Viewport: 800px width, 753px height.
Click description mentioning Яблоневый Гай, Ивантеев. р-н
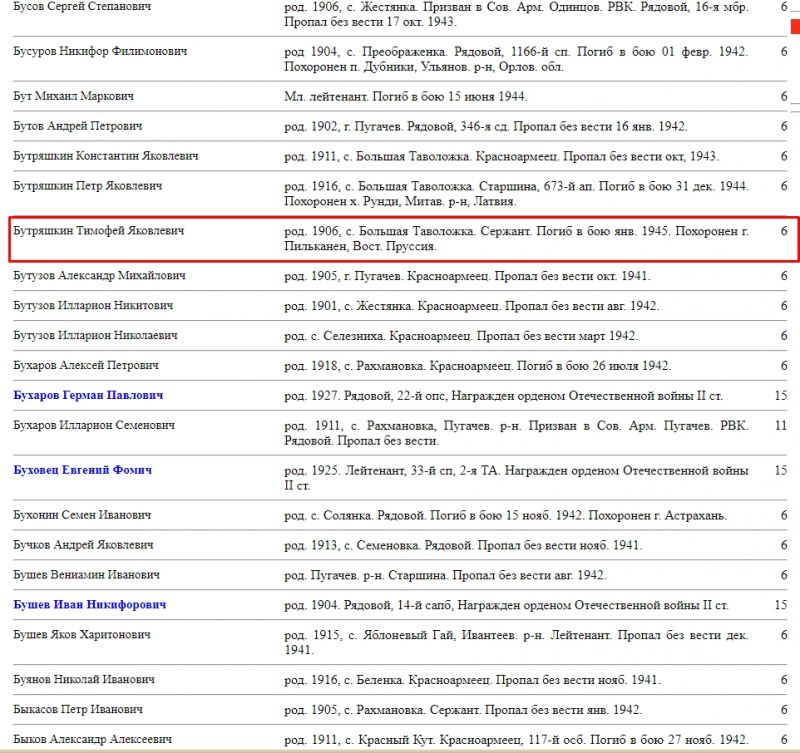click(516, 642)
